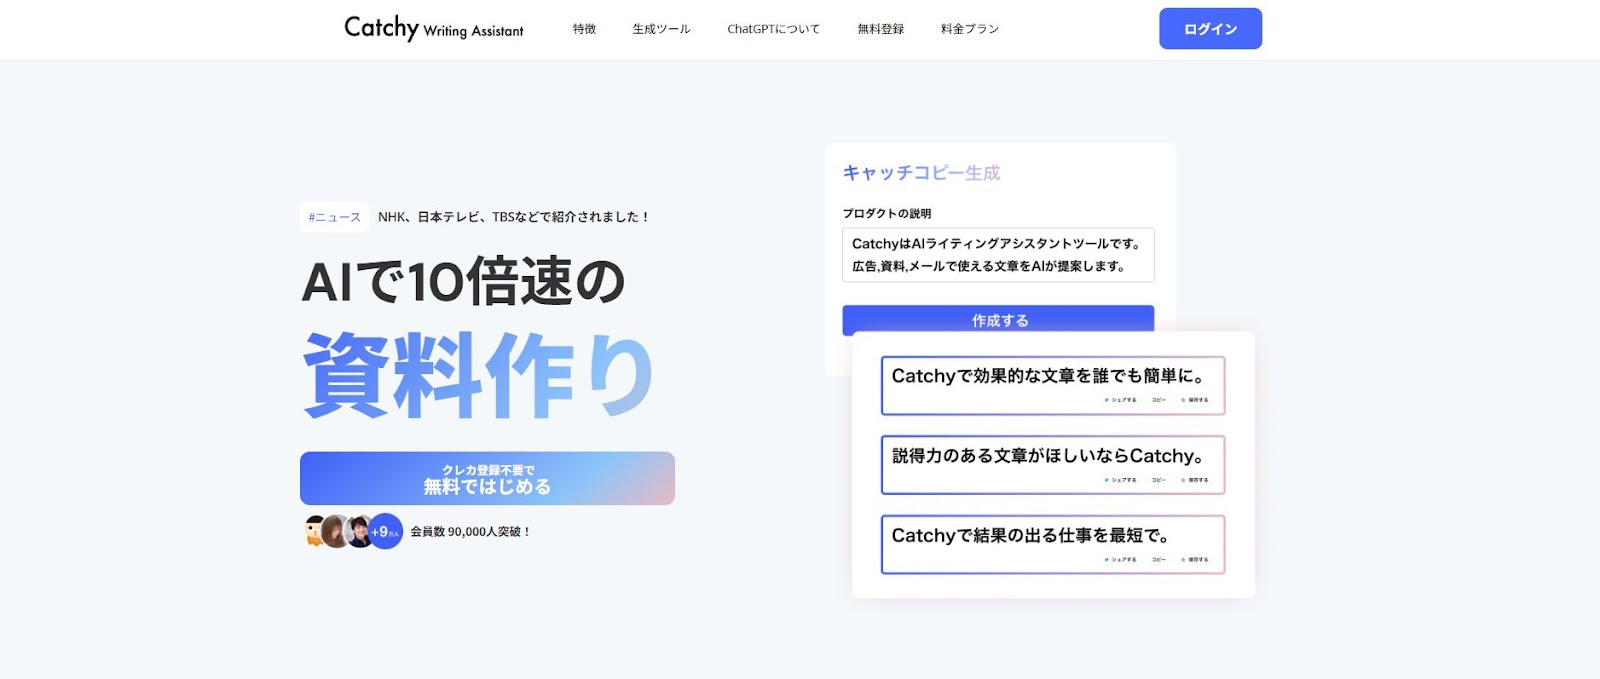The height and width of the screenshot is (679, 1600).
Task: Share the '説得力のある文章がほしいならCatchy。' result
Action: (1120, 480)
